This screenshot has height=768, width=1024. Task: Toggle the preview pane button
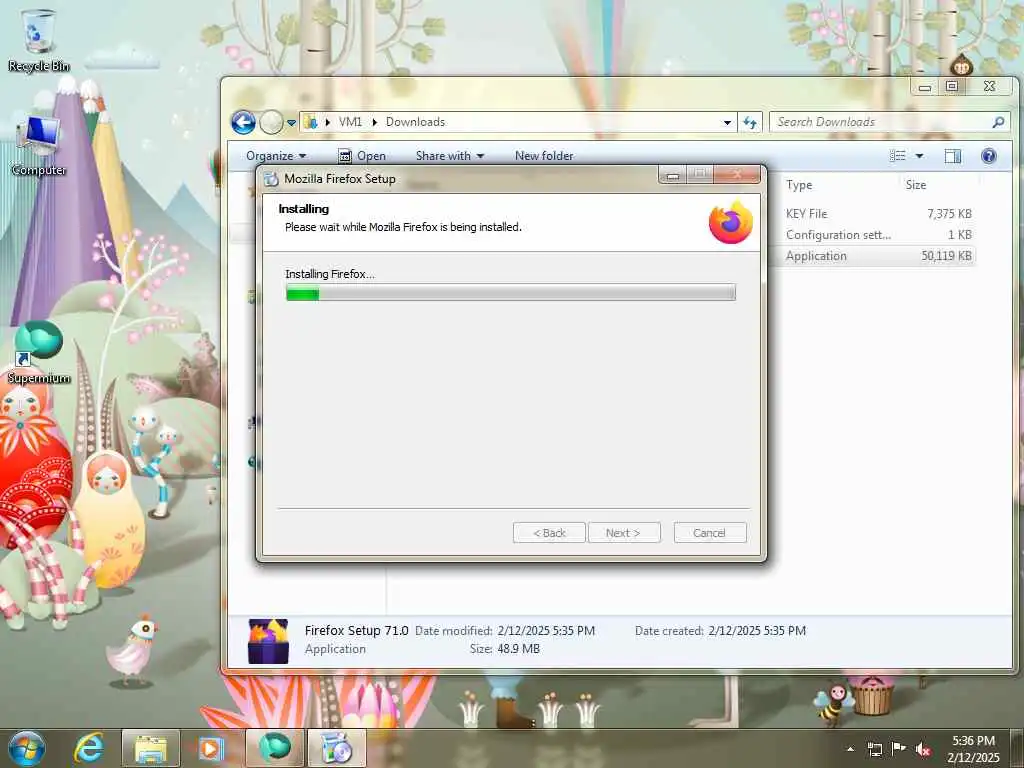(x=953, y=155)
